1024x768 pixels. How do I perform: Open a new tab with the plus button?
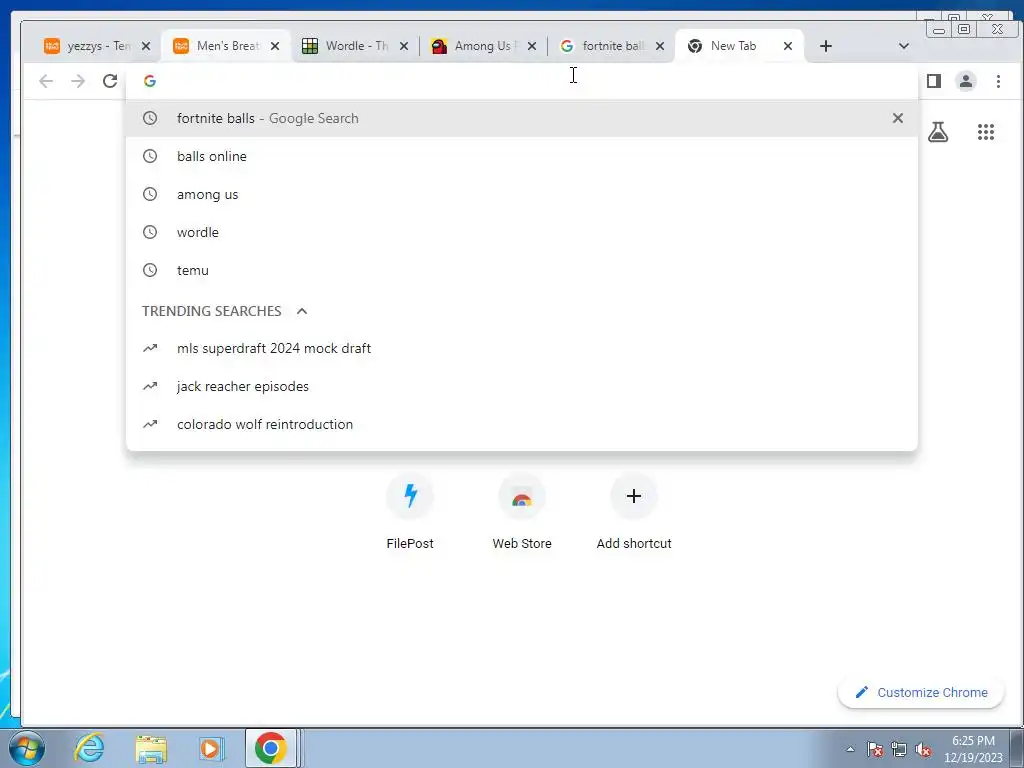click(x=825, y=46)
